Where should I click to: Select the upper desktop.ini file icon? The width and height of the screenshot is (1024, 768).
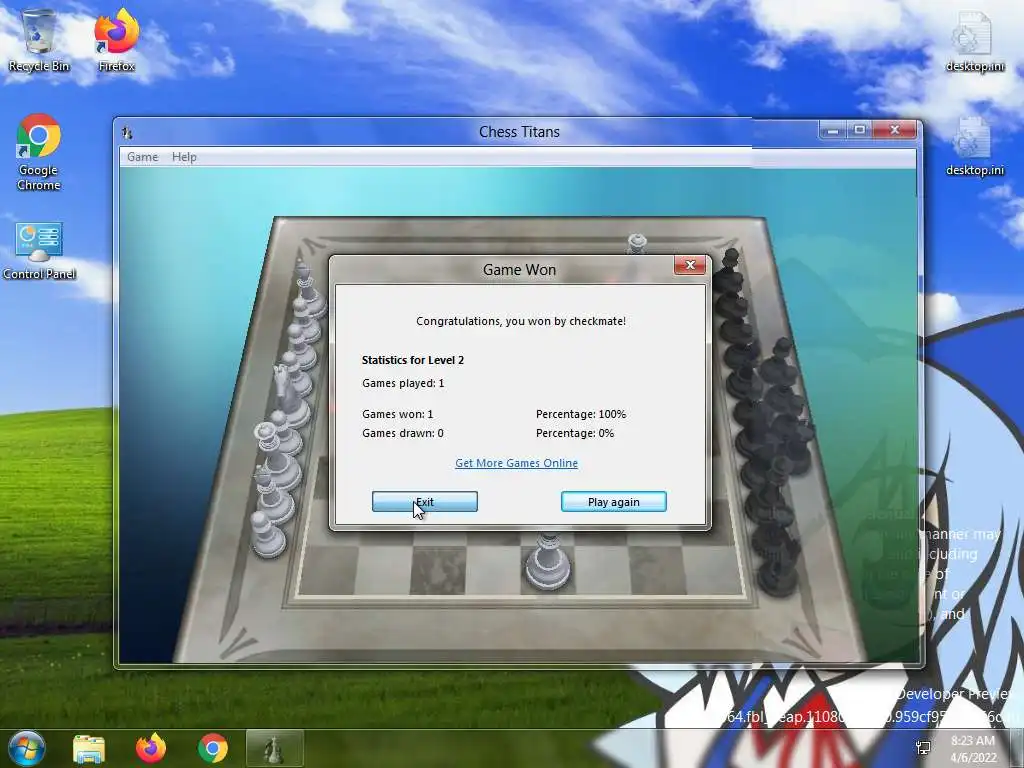974,40
